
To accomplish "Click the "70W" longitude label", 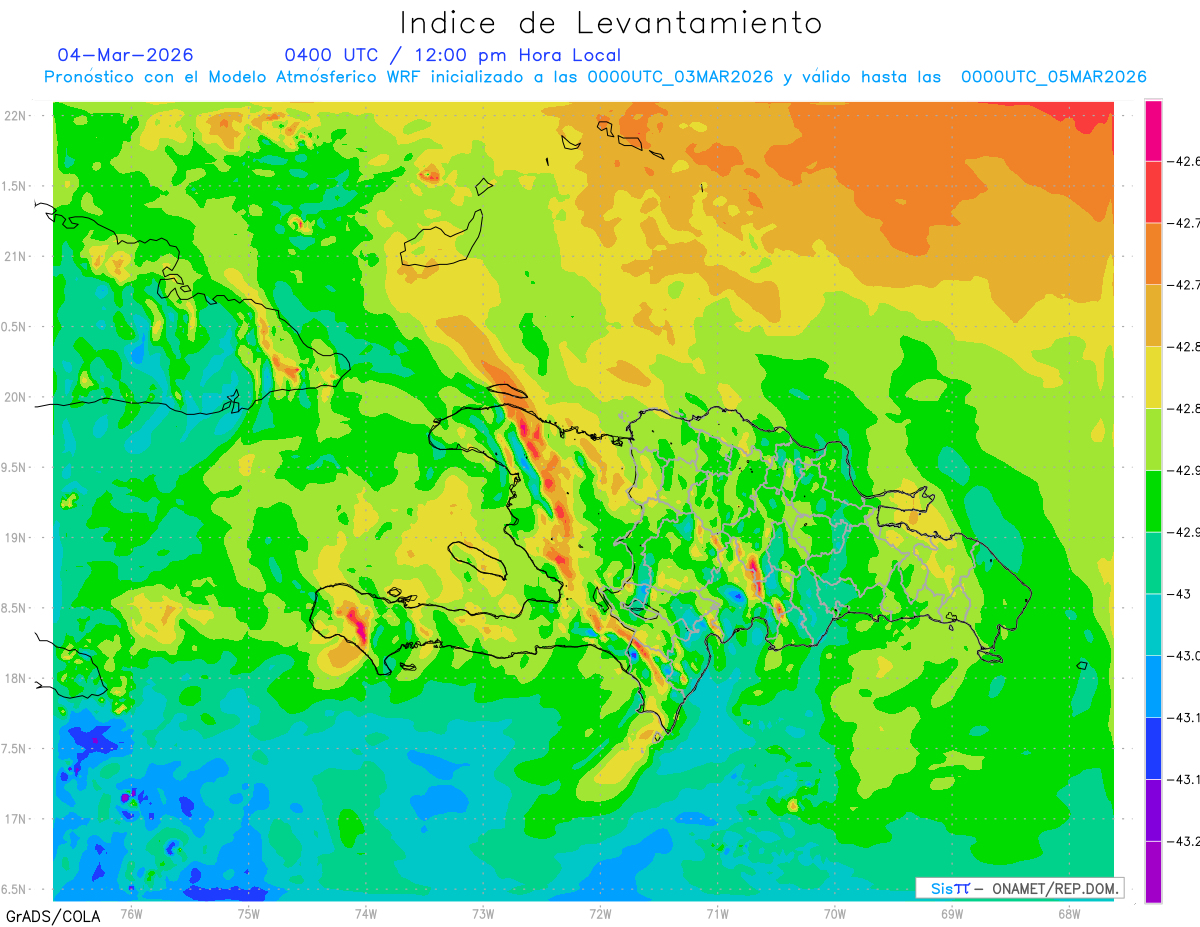I will click(834, 914).
